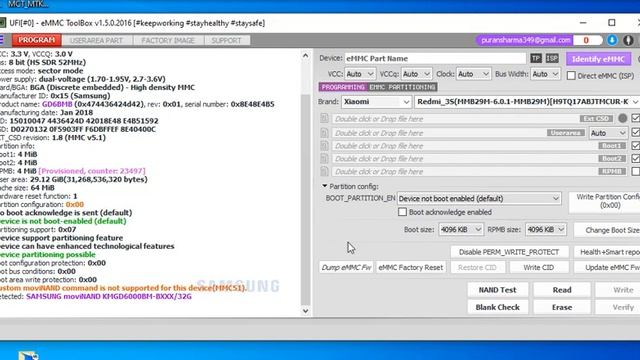This screenshot has width=640, height=360.
Task: Click the Dump eMMC Fw button
Action: [346, 267]
